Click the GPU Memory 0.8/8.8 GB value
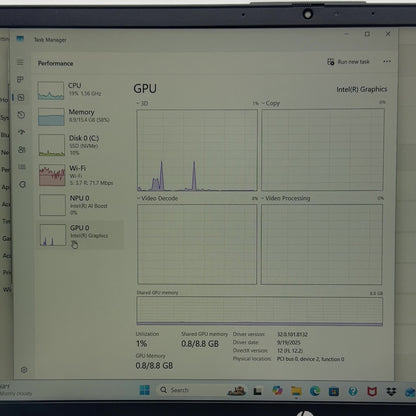416x416 pixels. (x=154, y=366)
